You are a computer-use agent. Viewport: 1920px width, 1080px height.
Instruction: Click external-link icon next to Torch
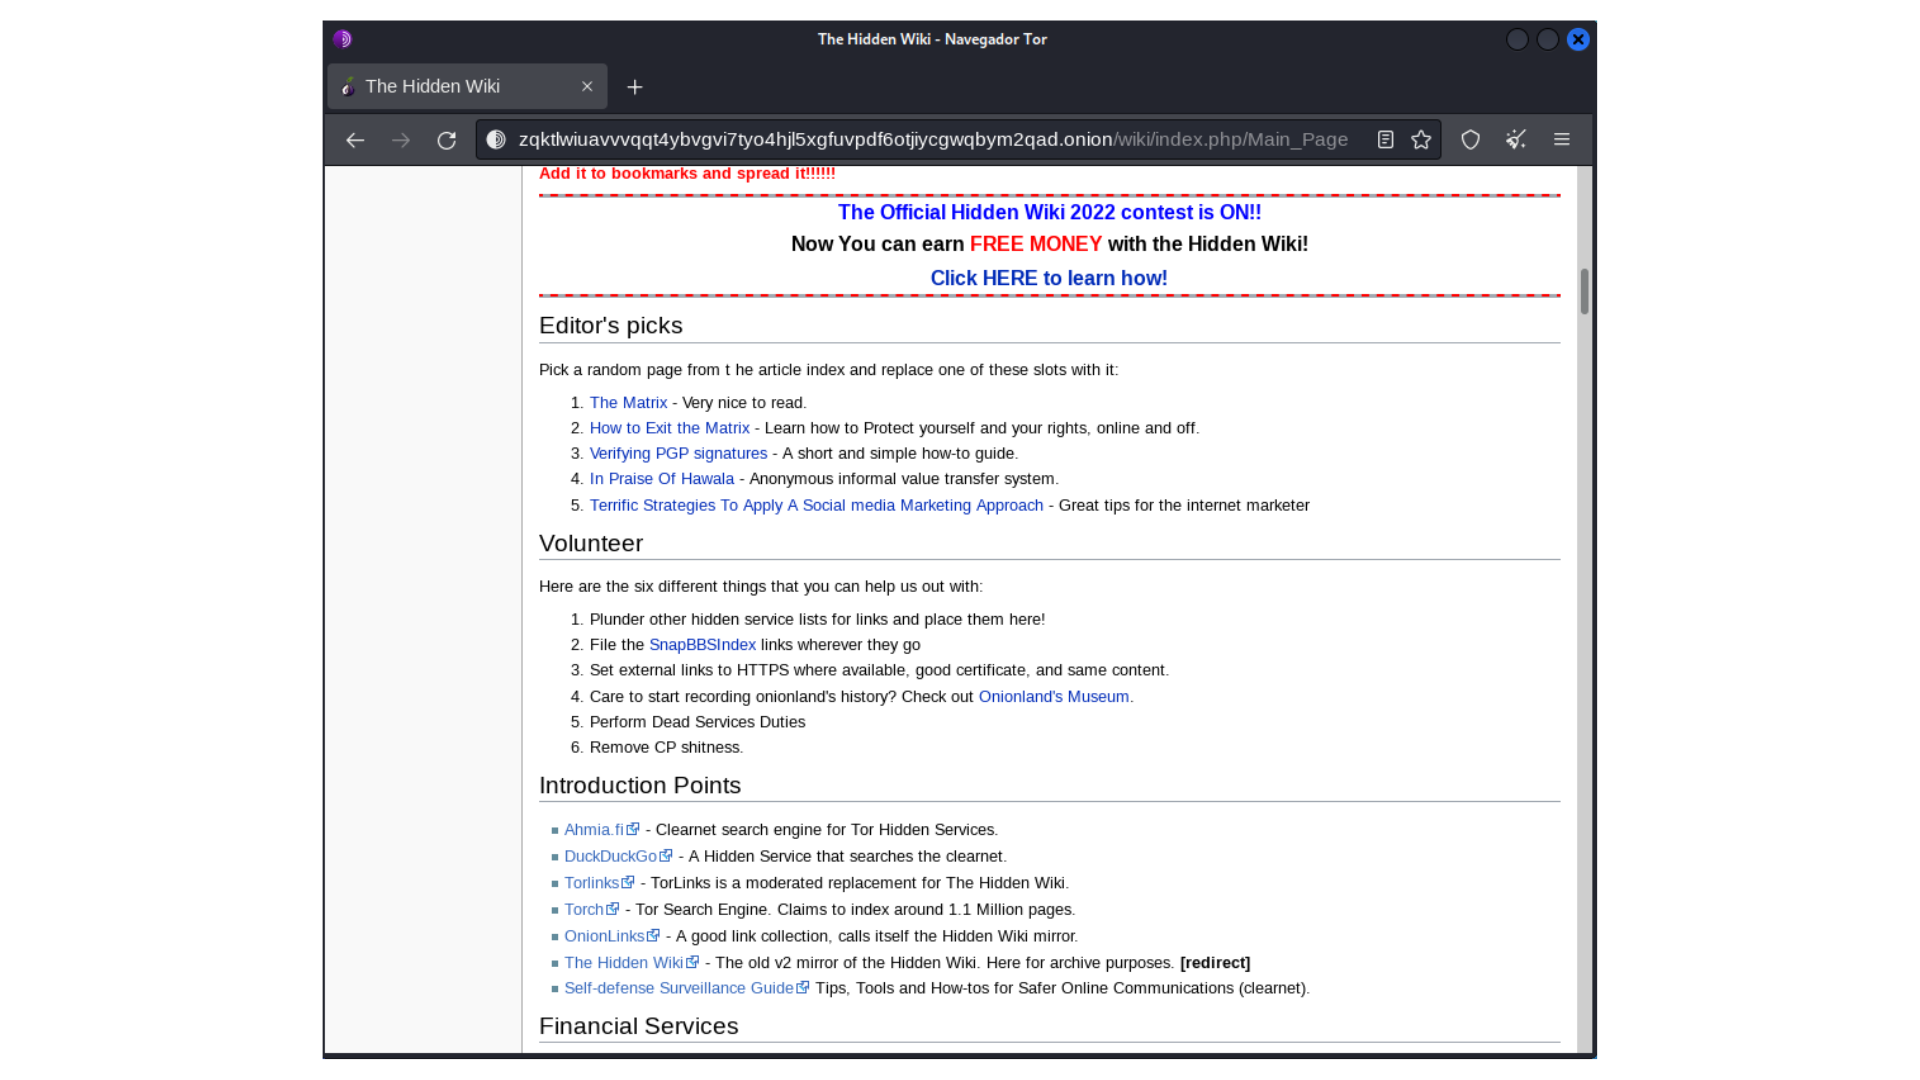(613, 909)
